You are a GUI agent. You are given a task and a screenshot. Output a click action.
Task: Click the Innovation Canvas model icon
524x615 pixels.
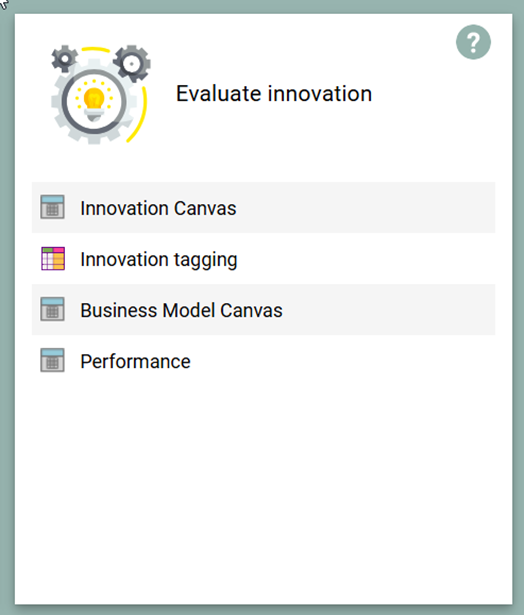(x=53, y=207)
